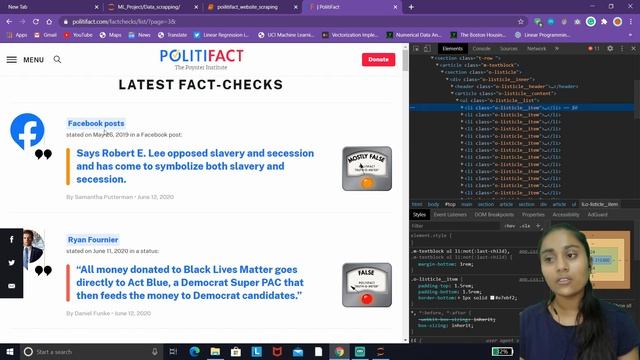Share via the Twitter side icon

coord(11,262)
